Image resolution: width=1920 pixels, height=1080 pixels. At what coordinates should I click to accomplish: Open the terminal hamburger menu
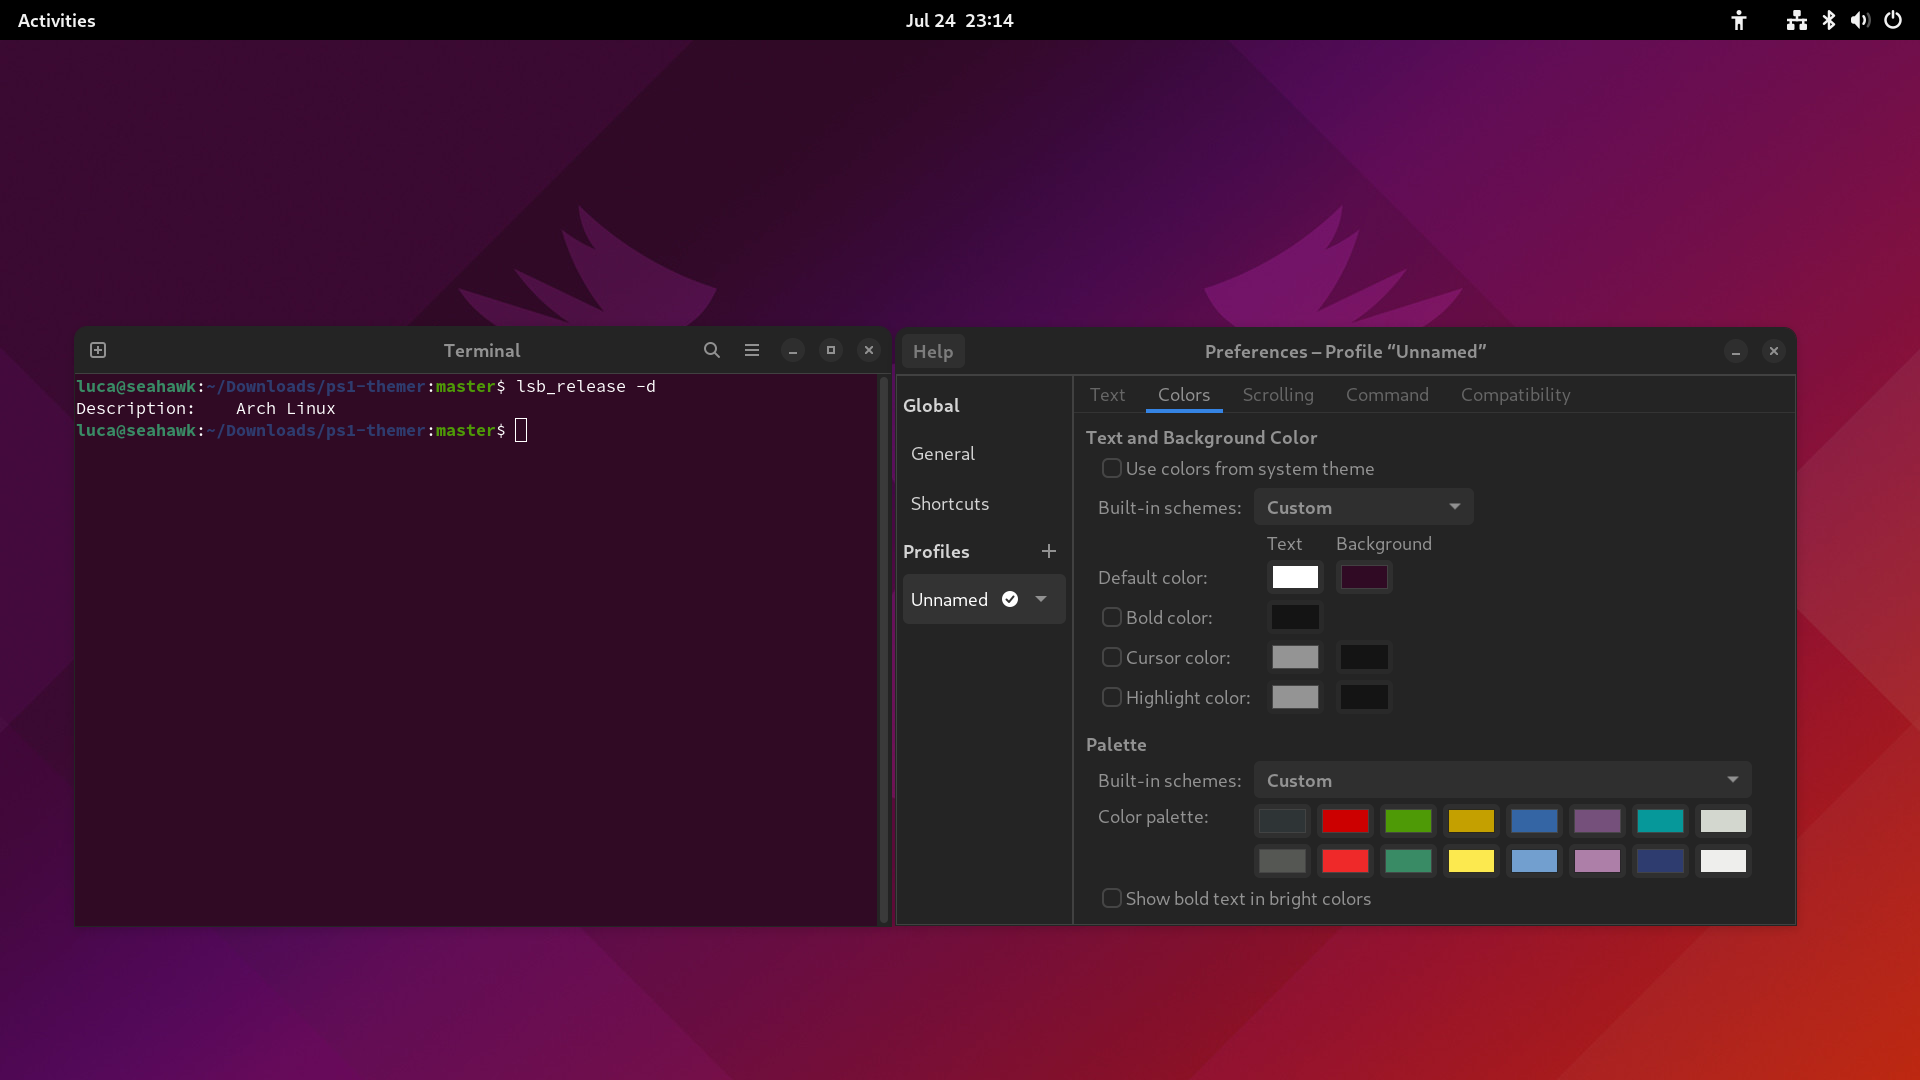pyautogui.click(x=752, y=350)
